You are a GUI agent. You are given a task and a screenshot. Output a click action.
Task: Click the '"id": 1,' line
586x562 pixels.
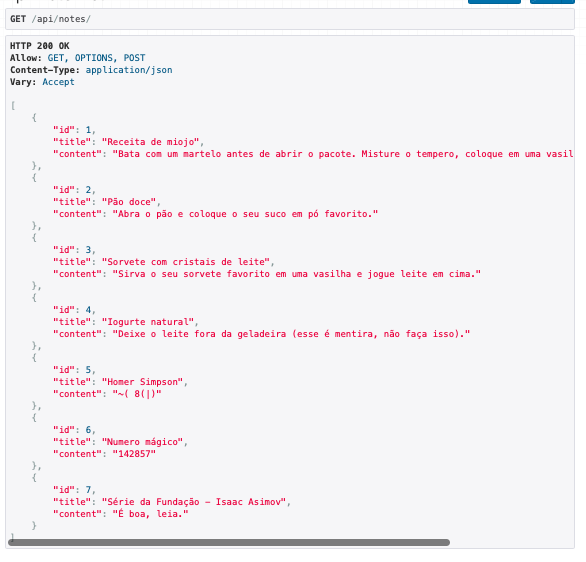[74, 130]
